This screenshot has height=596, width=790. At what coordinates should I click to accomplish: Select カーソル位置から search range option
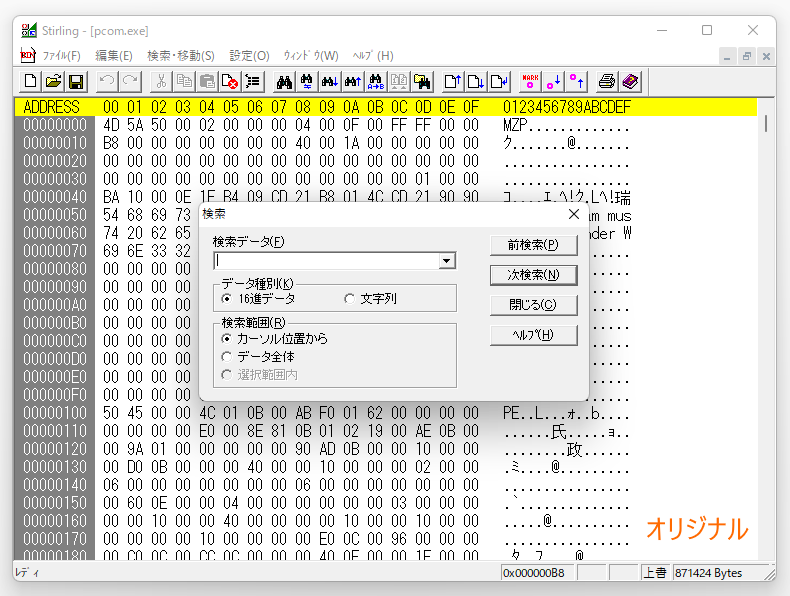pyautogui.click(x=227, y=339)
